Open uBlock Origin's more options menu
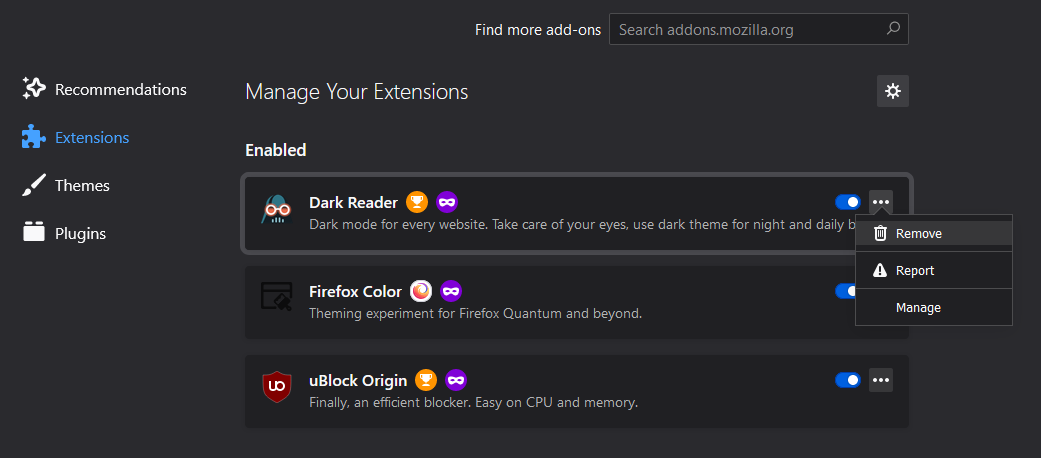The height and width of the screenshot is (458, 1041). click(x=880, y=380)
